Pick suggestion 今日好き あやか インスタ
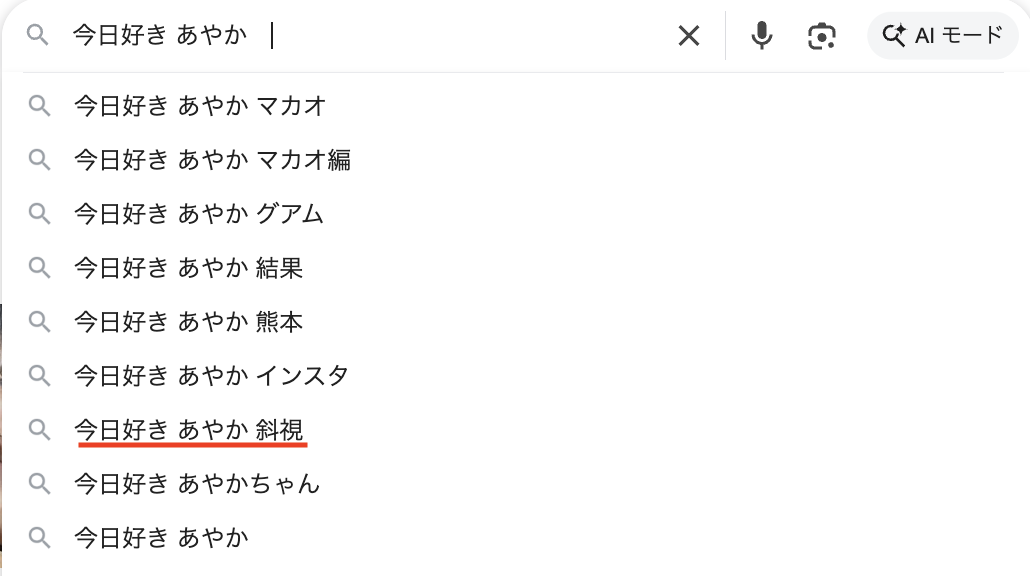This screenshot has height=576, width=1030. pos(211,376)
